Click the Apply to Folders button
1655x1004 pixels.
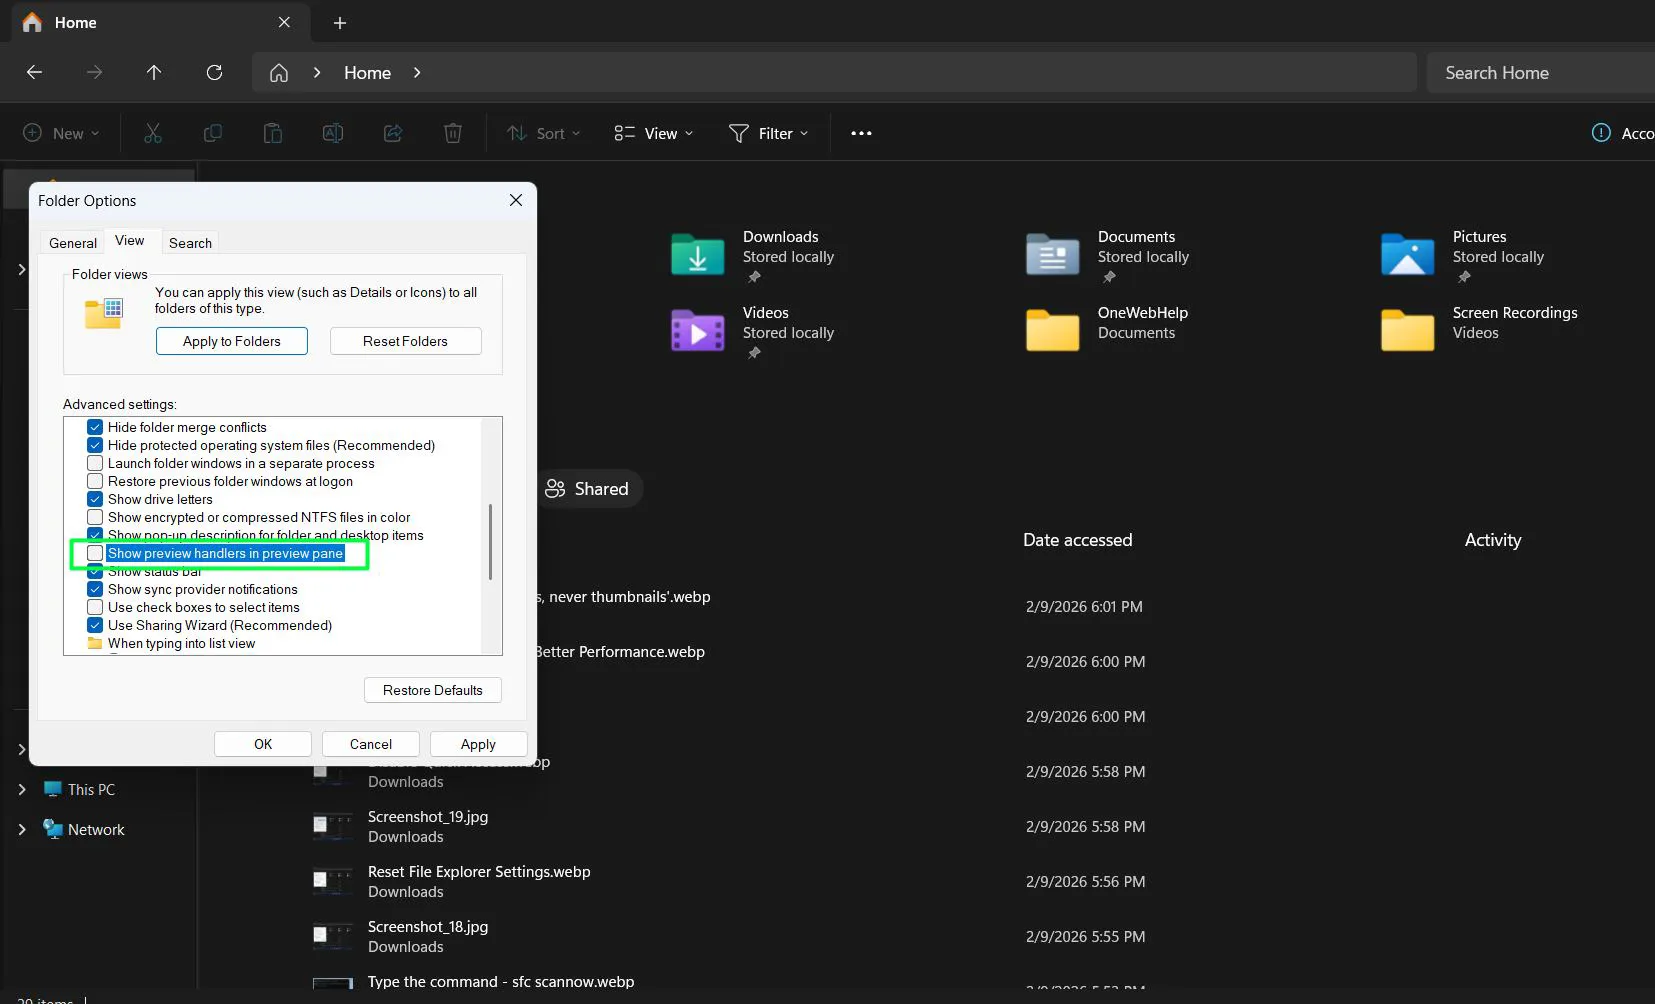pyautogui.click(x=231, y=340)
